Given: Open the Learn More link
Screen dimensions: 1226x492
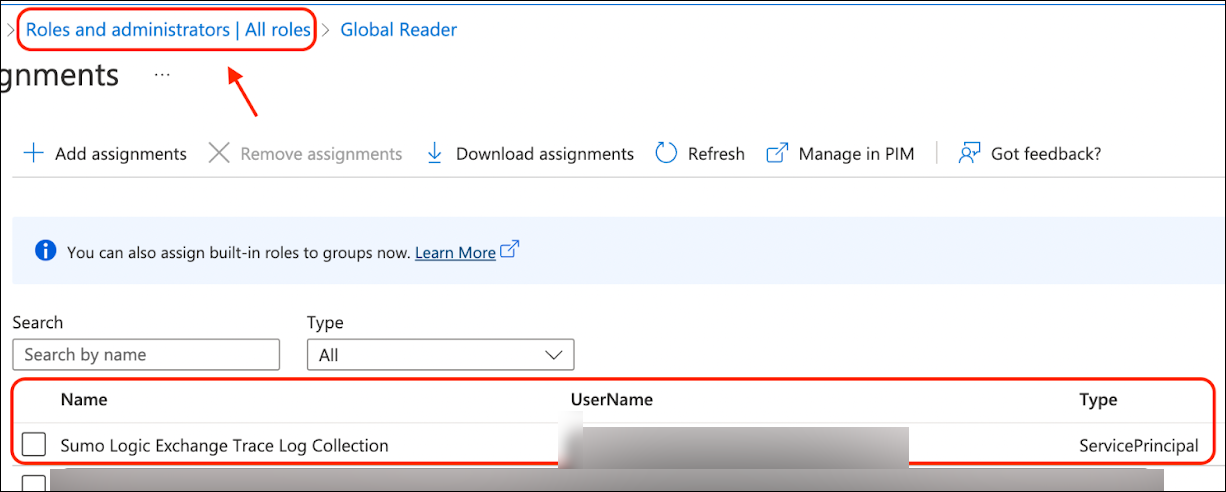Looking at the screenshot, I should (x=455, y=253).
